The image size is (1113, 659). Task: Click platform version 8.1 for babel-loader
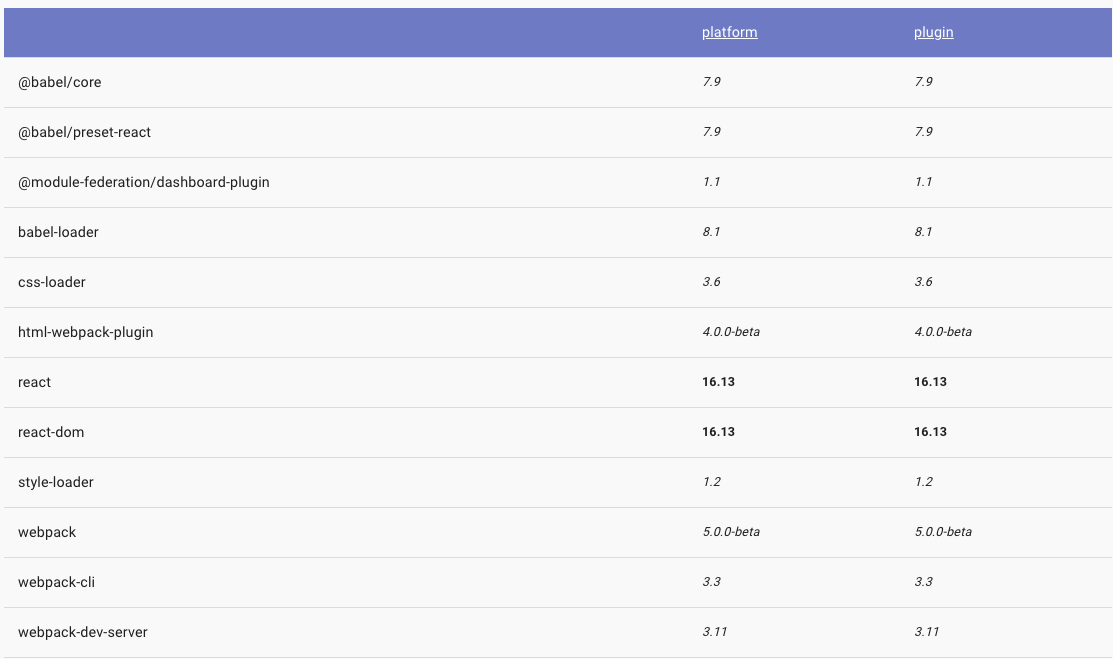click(711, 232)
